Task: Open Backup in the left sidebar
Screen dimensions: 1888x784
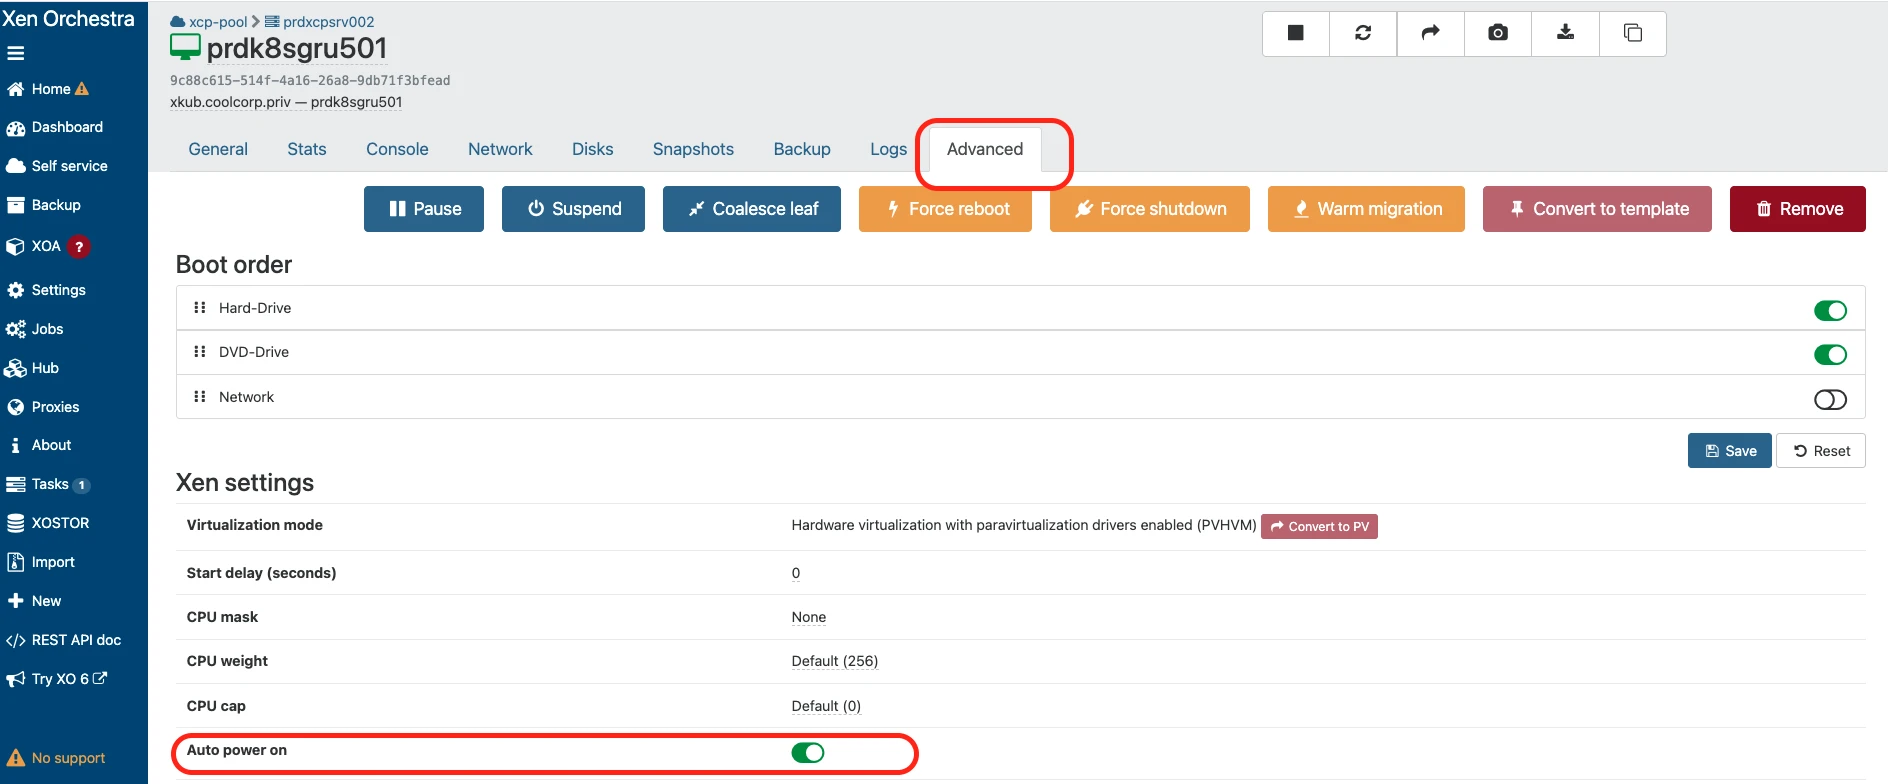Action: click(43, 205)
